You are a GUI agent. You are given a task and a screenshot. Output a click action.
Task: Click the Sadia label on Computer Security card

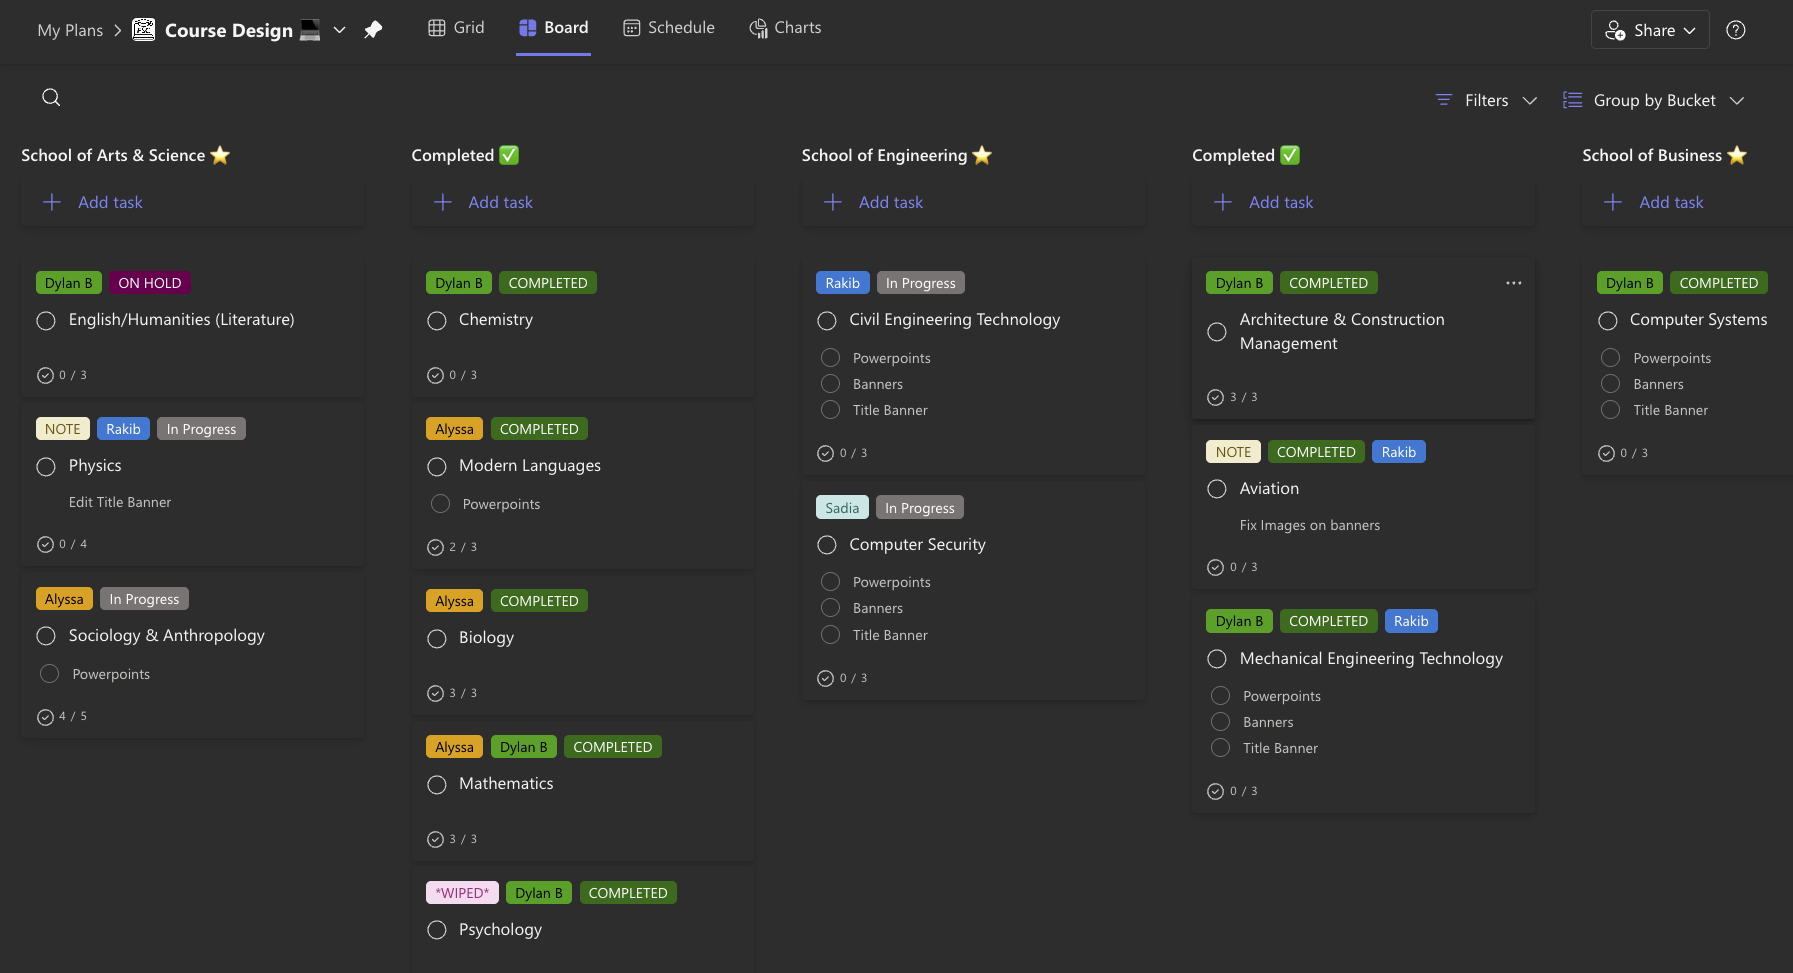click(x=842, y=508)
